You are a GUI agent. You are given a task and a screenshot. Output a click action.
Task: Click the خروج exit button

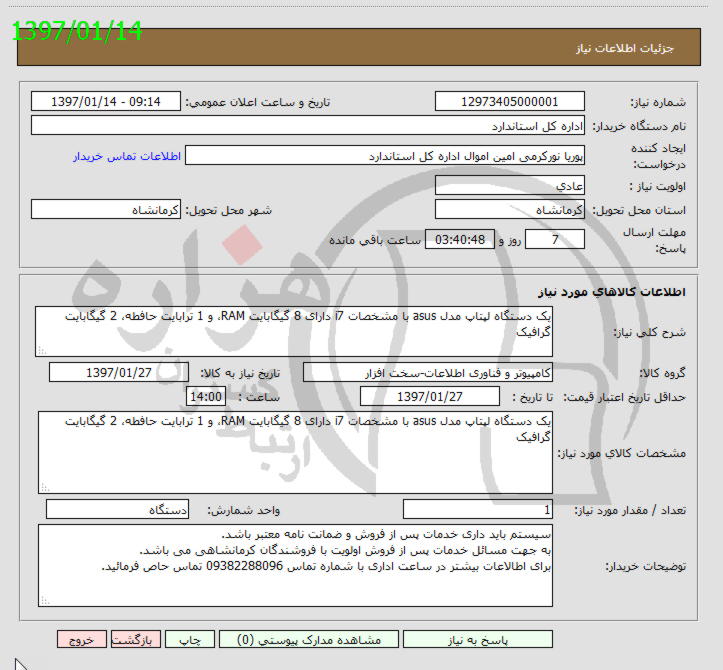click(x=82, y=640)
